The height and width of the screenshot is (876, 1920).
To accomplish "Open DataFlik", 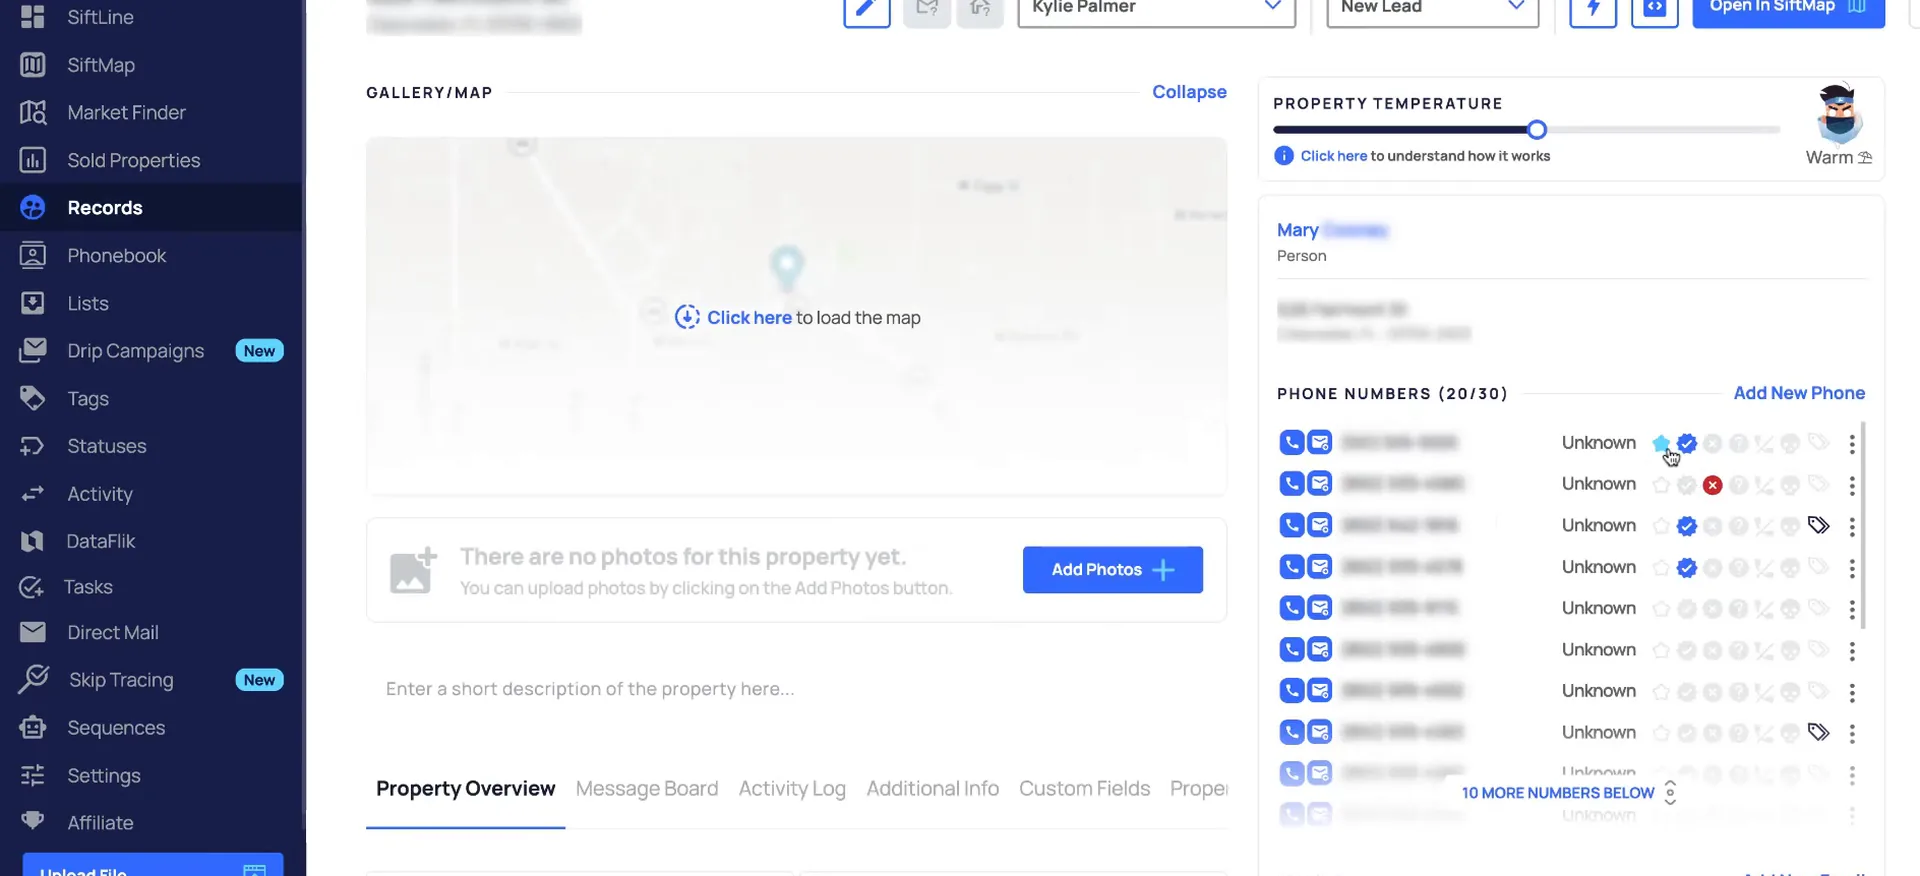I will pos(100,541).
